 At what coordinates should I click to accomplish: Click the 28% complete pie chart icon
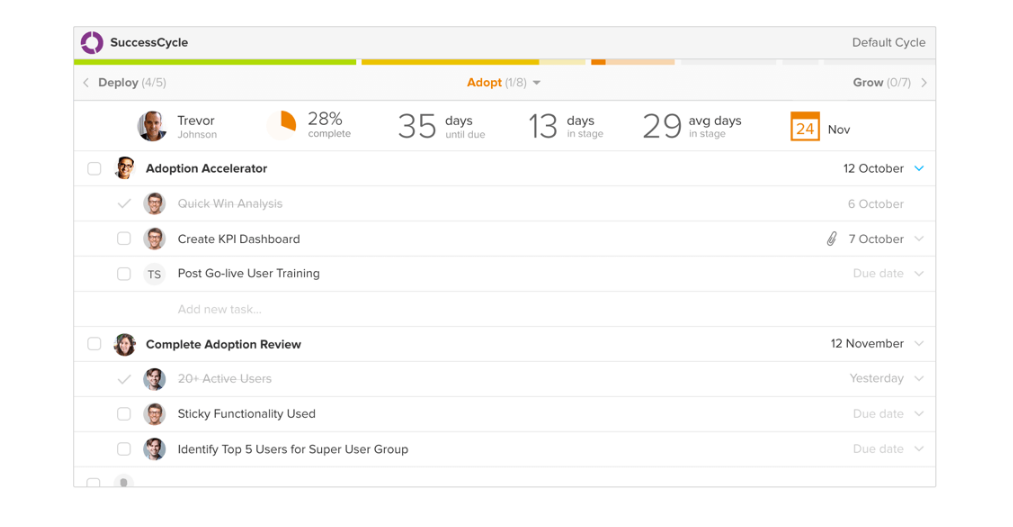point(284,124)
